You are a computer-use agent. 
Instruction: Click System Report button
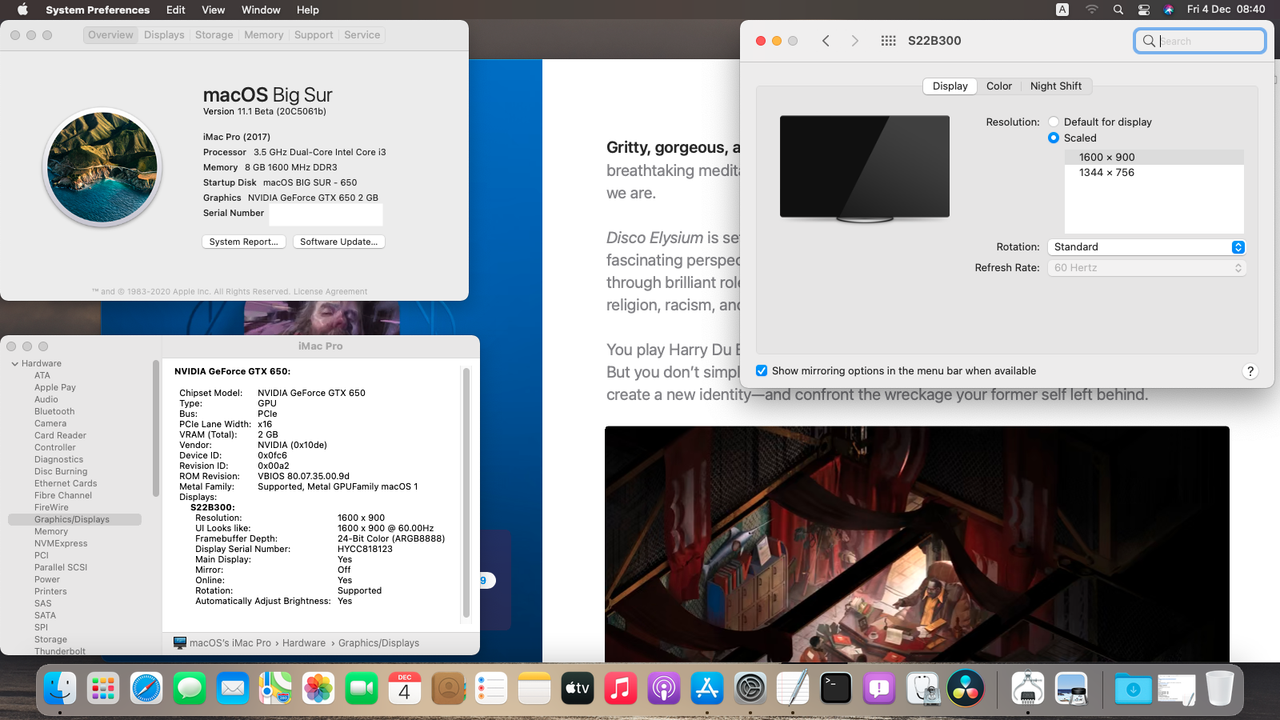[244, 242]
